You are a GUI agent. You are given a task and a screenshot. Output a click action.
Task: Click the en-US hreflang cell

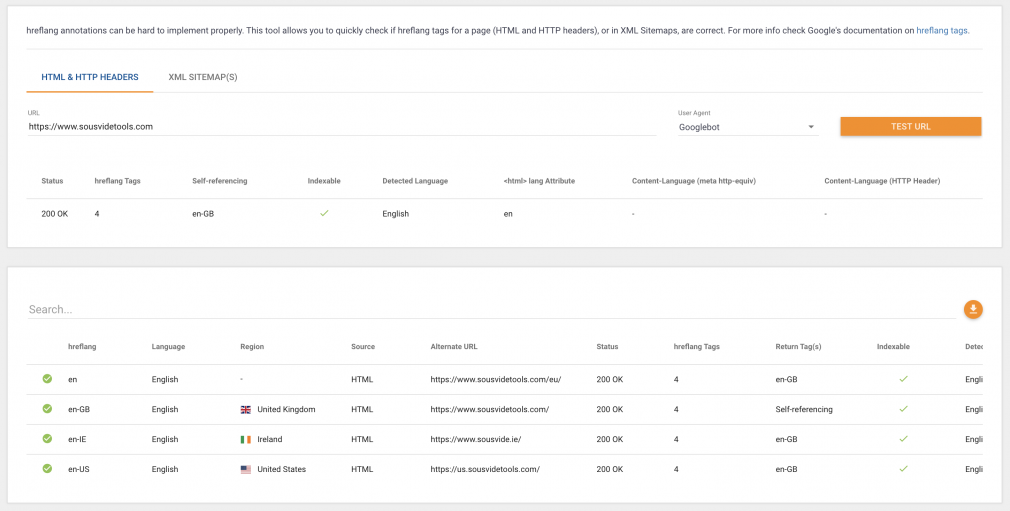click(x=79, y=469)
